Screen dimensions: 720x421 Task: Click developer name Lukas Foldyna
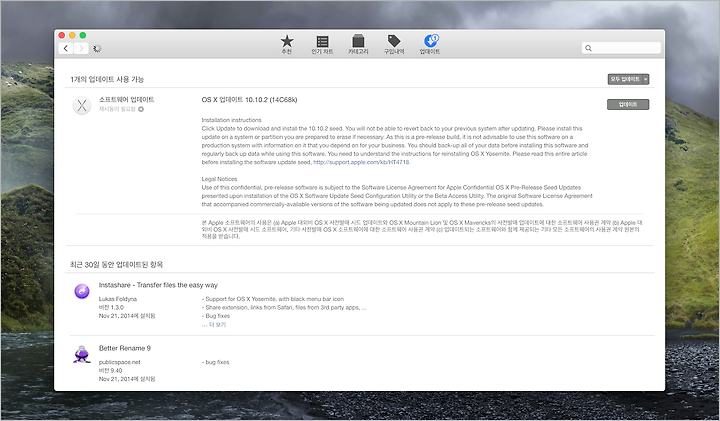pyautogui.click(x=118, y=299)
